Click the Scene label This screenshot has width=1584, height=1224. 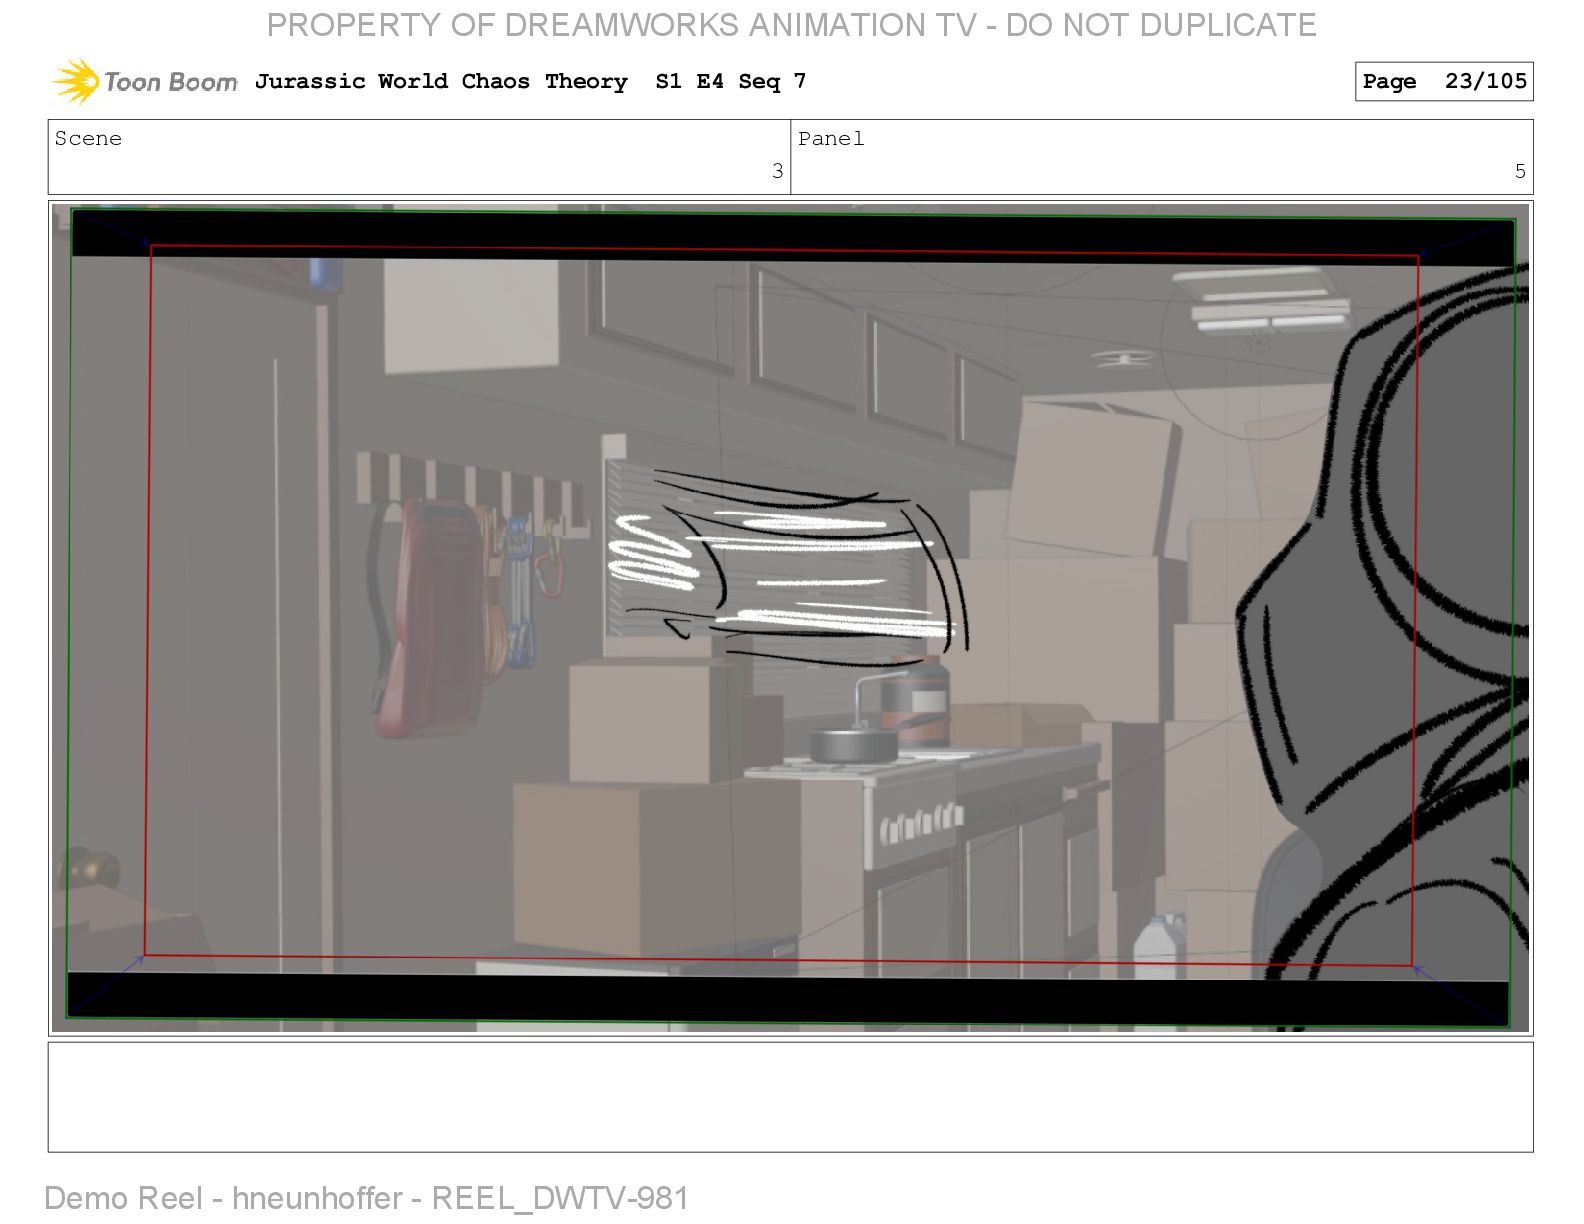point(88,139)
